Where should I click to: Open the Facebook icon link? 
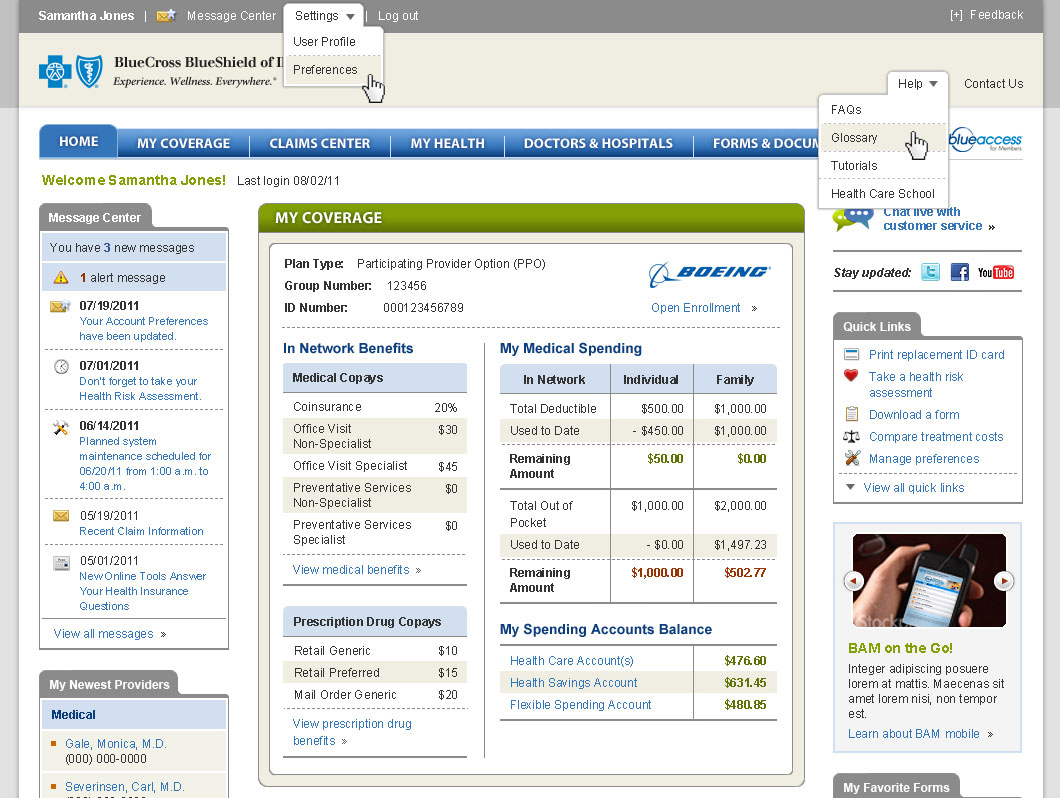(x=960, y=272)
